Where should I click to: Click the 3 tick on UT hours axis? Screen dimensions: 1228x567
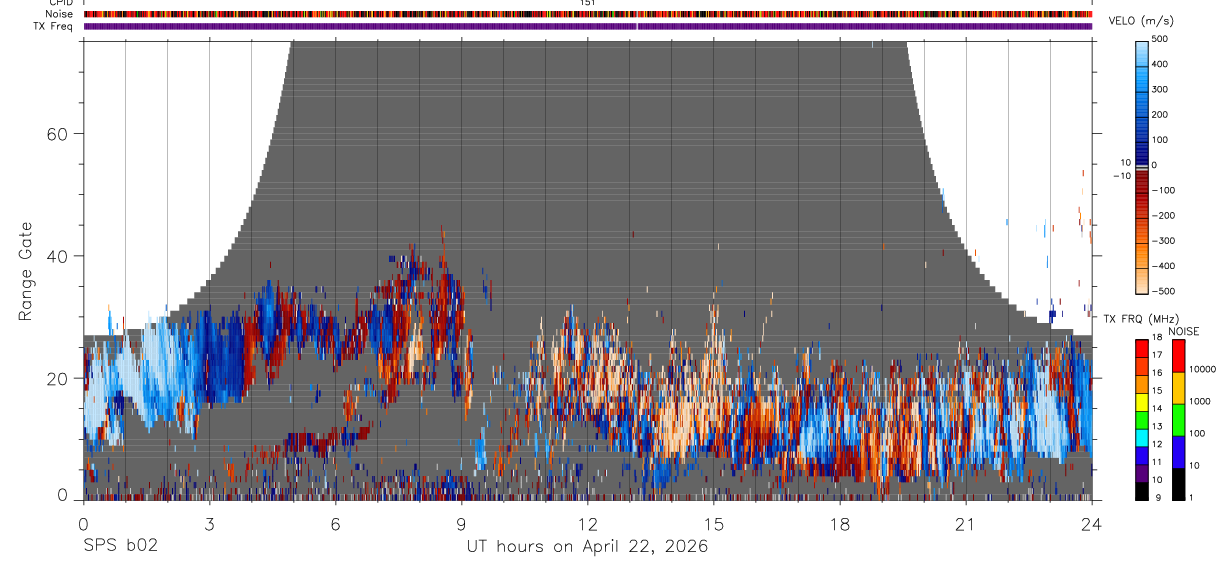tap(209, 523)
